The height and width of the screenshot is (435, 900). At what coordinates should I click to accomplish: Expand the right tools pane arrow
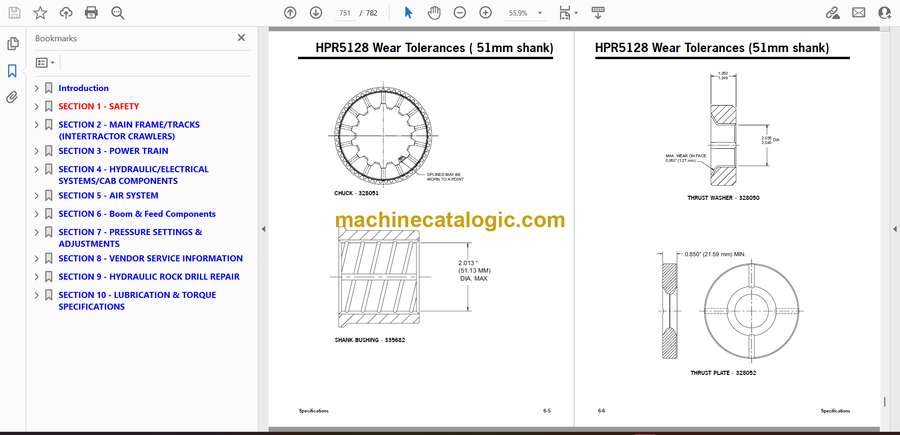pyautogui.click(x=894, y=229)
